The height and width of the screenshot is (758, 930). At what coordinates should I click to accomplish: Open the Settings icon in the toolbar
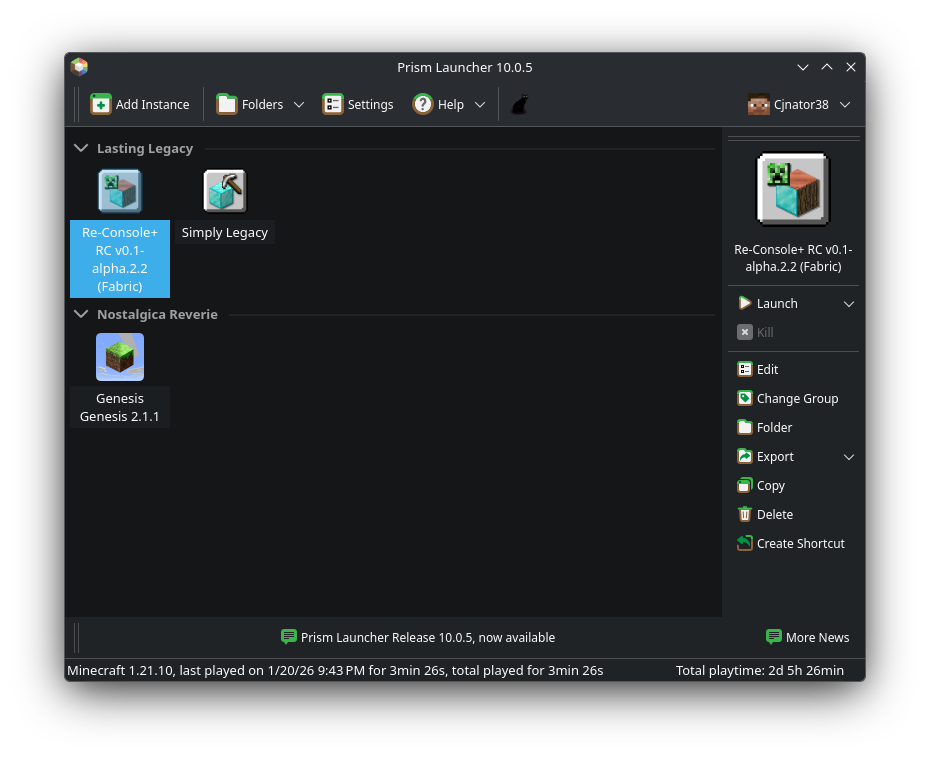[332, 104]
